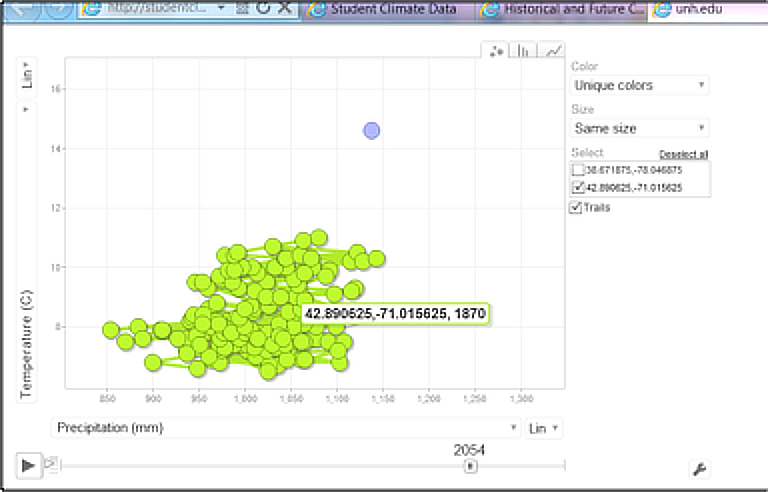Click the small playback speed icon
The height and width of the screenshot is (492, 768).
(x=52, y=464)
